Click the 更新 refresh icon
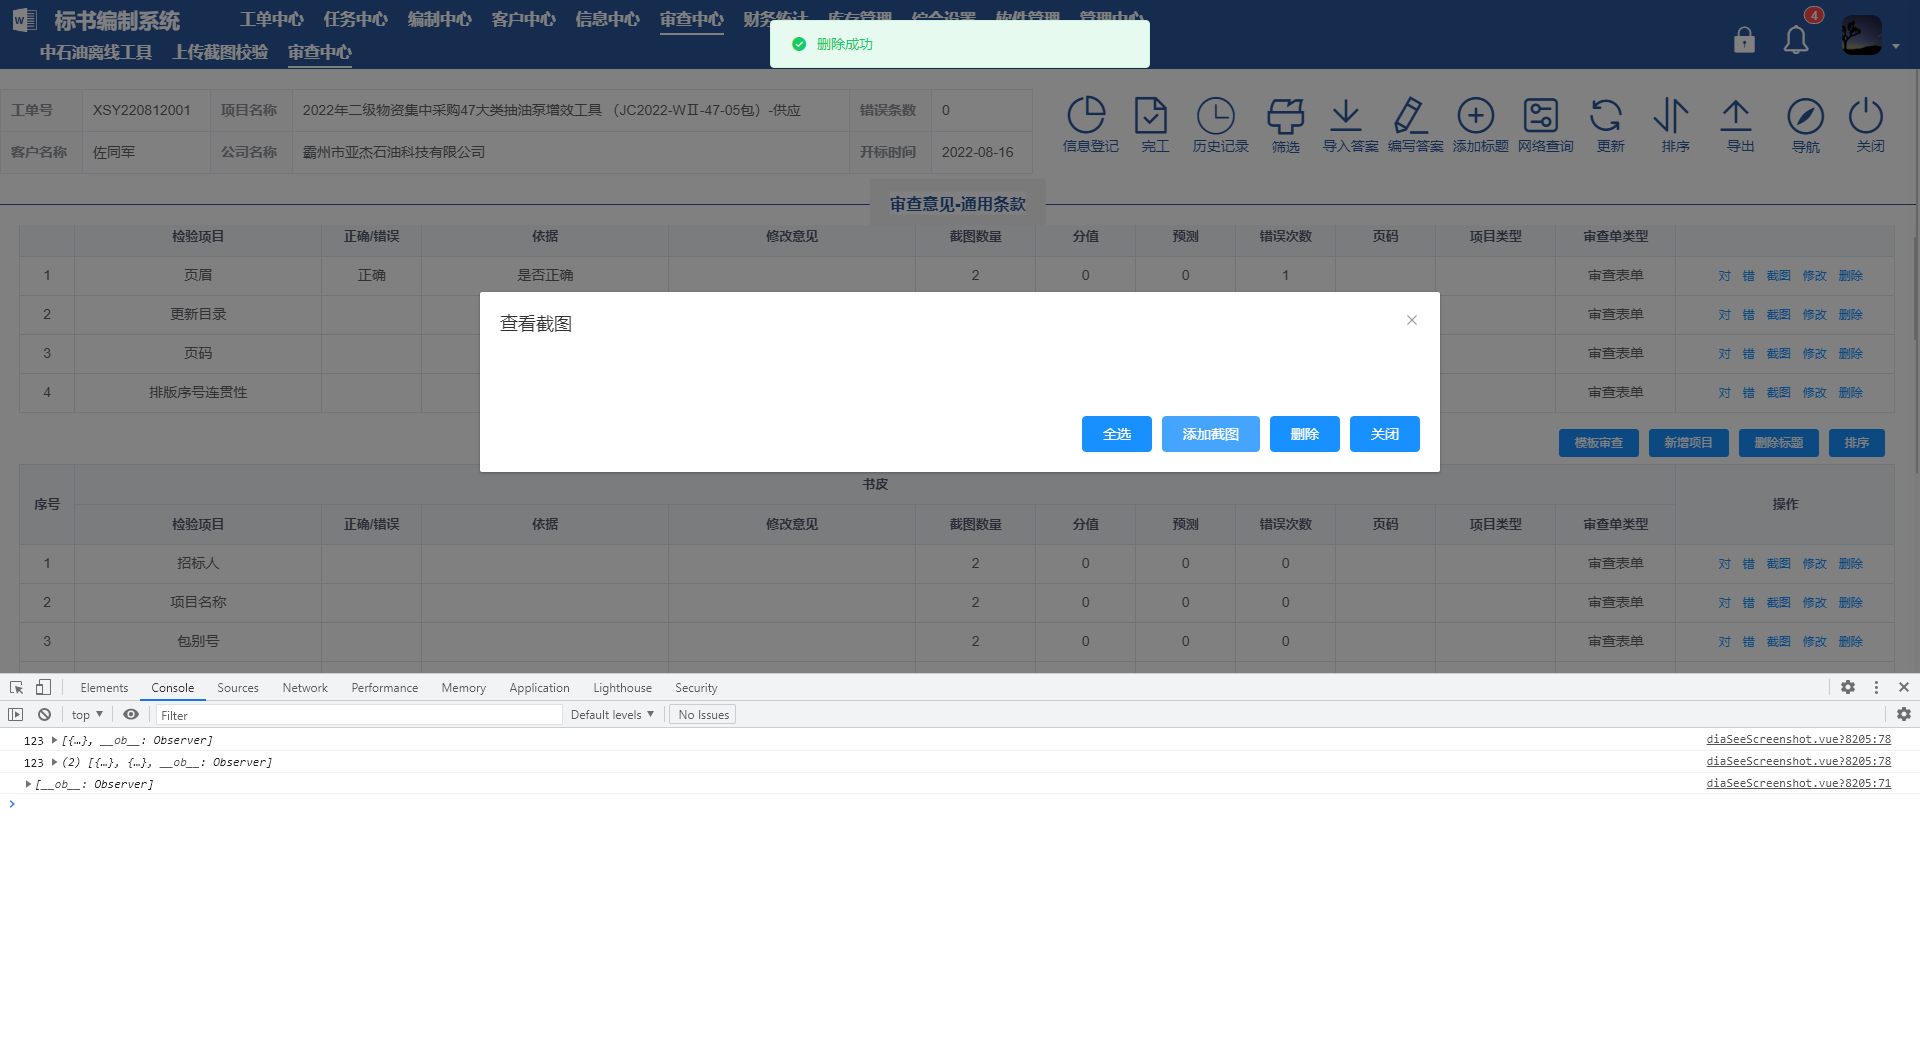 (1606, 116)
